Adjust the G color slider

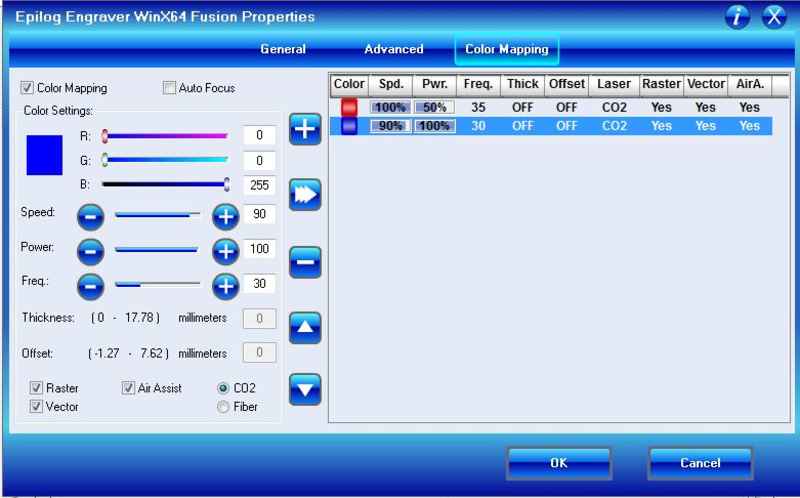point(165,160)
